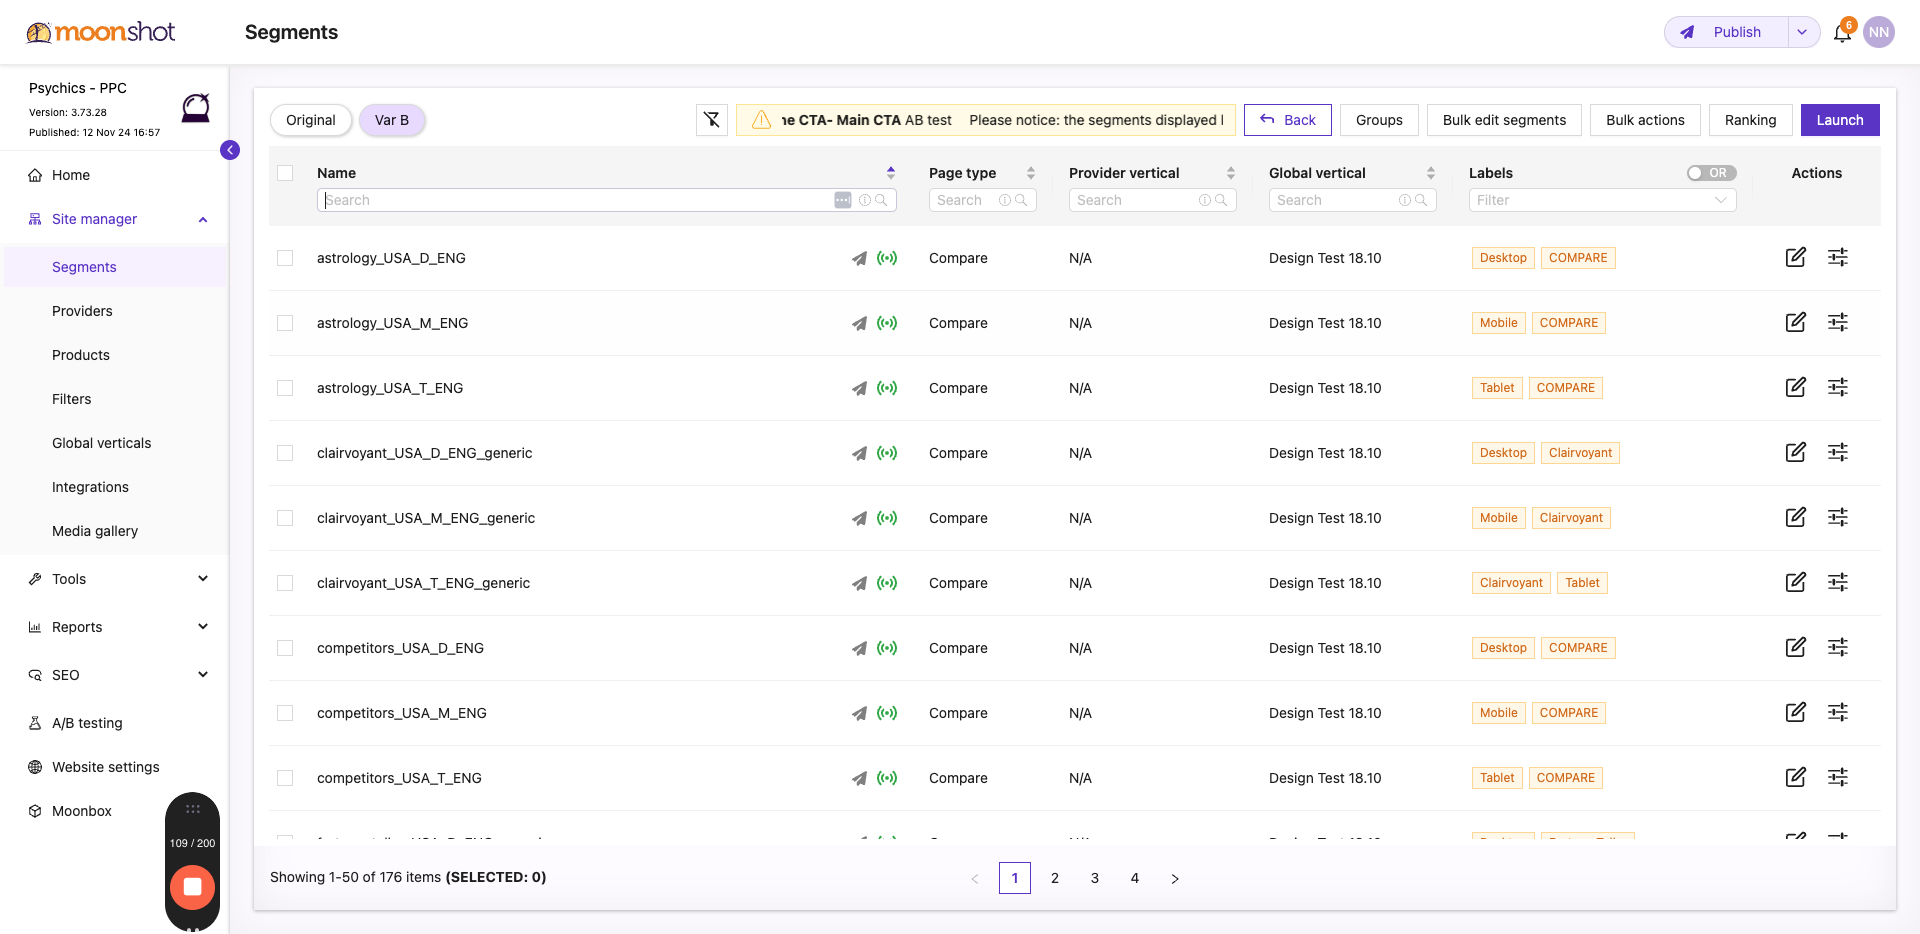This screenshot has height=934, width=1920.
Task: Sort by Name column arrows
Action: (891, 173)
